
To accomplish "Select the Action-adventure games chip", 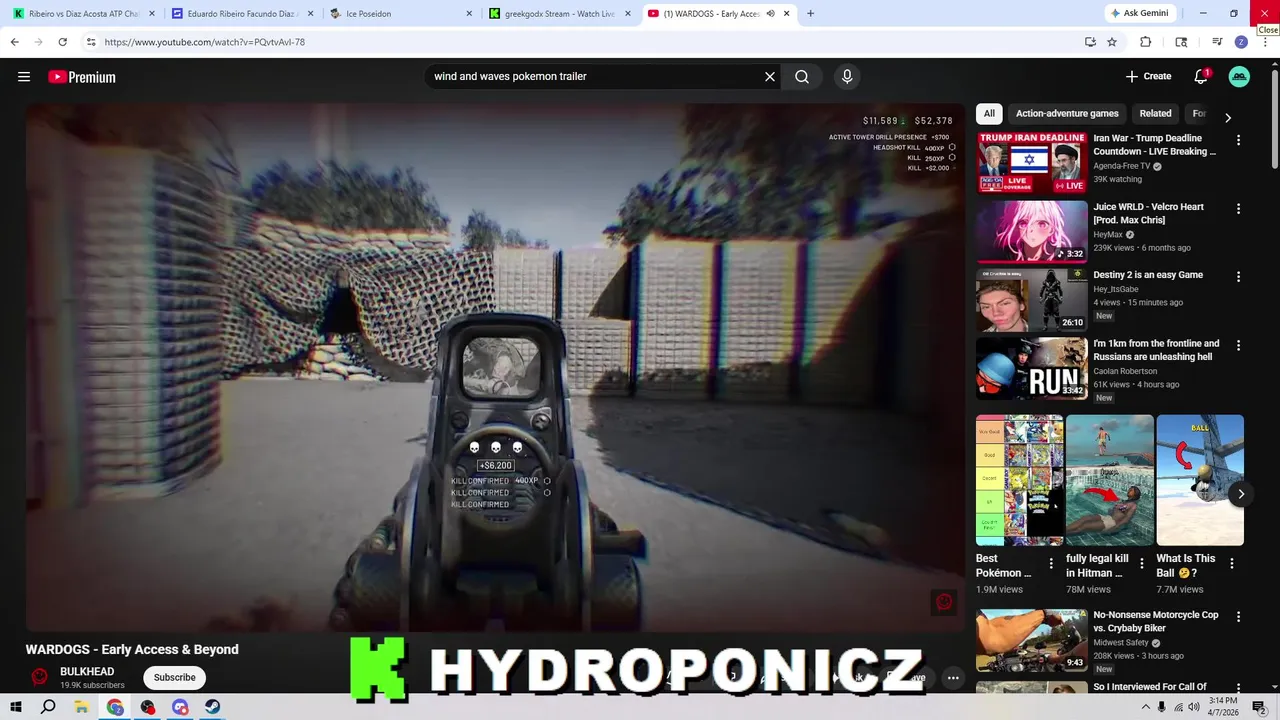I will point(1067,114).
